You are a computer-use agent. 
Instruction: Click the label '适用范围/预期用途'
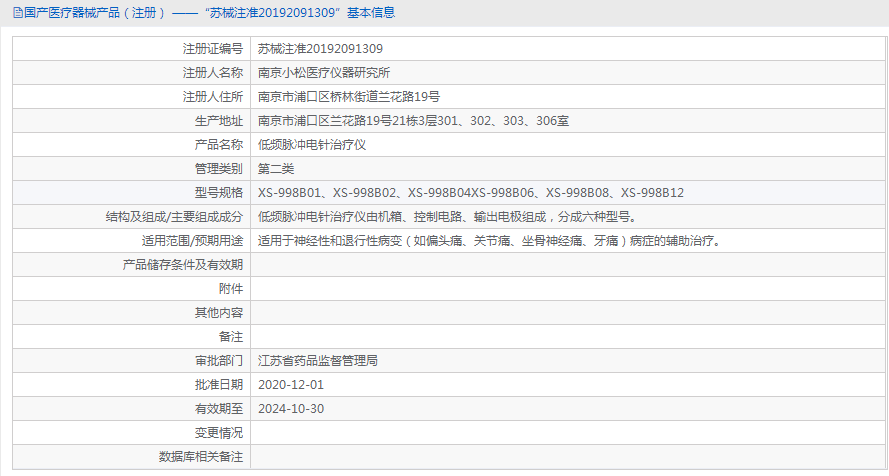192,241
